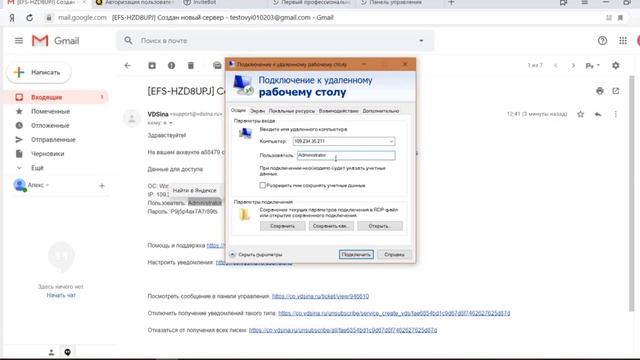This screenshot has height=360, width=640.
Task: Open Gmail settings gear icon
Action: [x=616, y=65]
